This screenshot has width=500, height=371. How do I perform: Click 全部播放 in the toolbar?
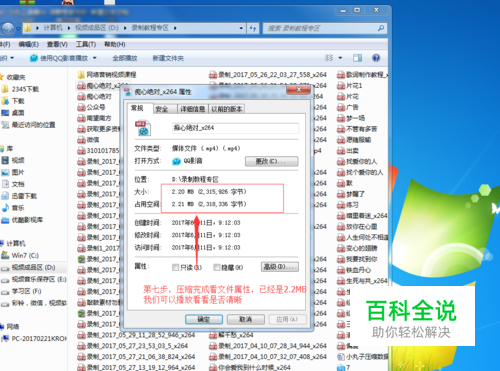pyautogui.click(x=125, y=58)
